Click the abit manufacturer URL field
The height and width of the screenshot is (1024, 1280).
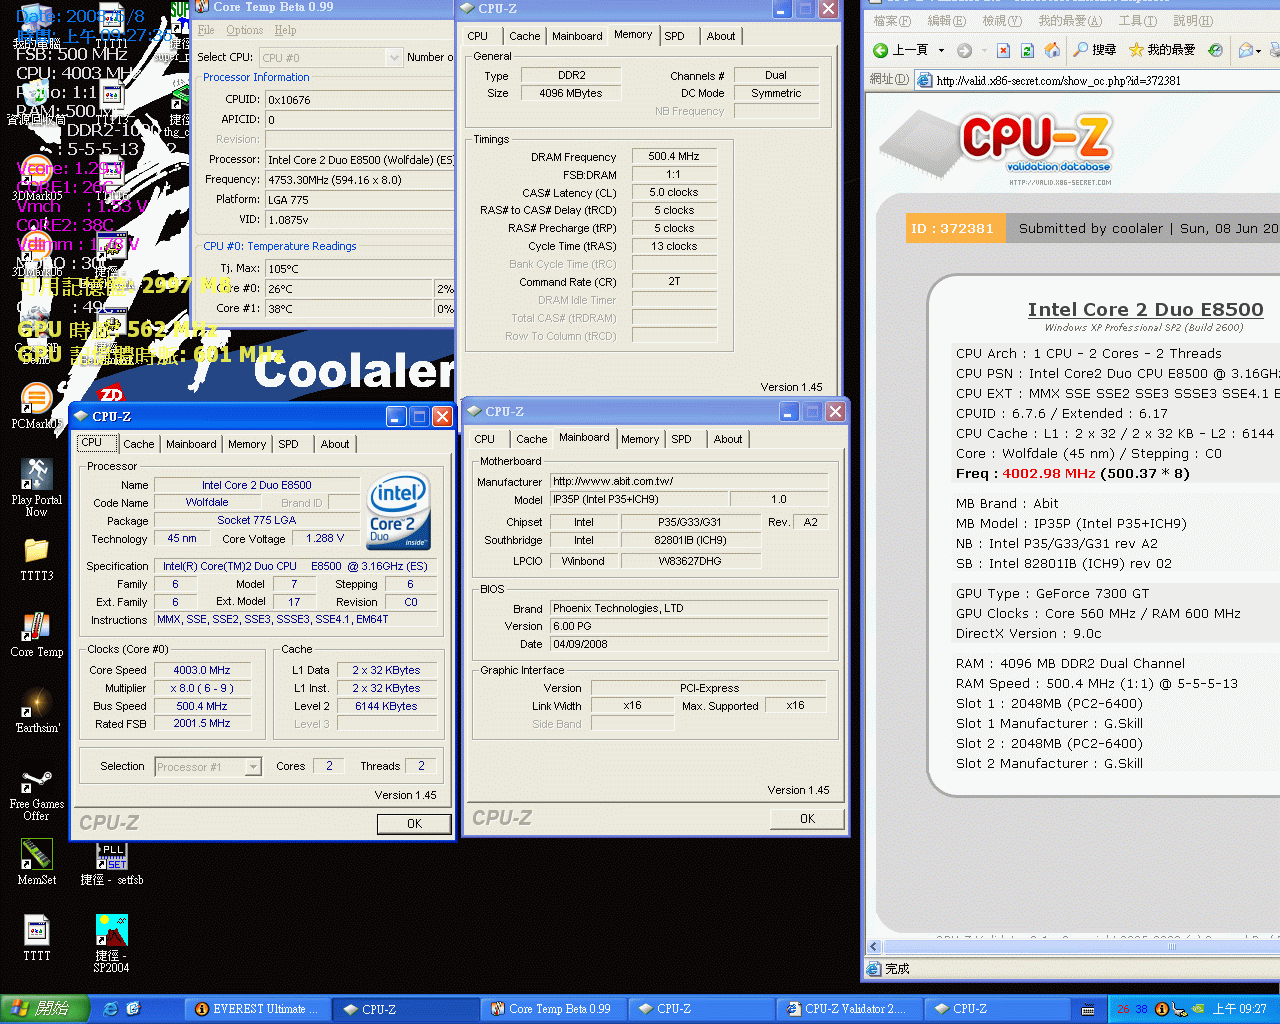coord(689,481)
